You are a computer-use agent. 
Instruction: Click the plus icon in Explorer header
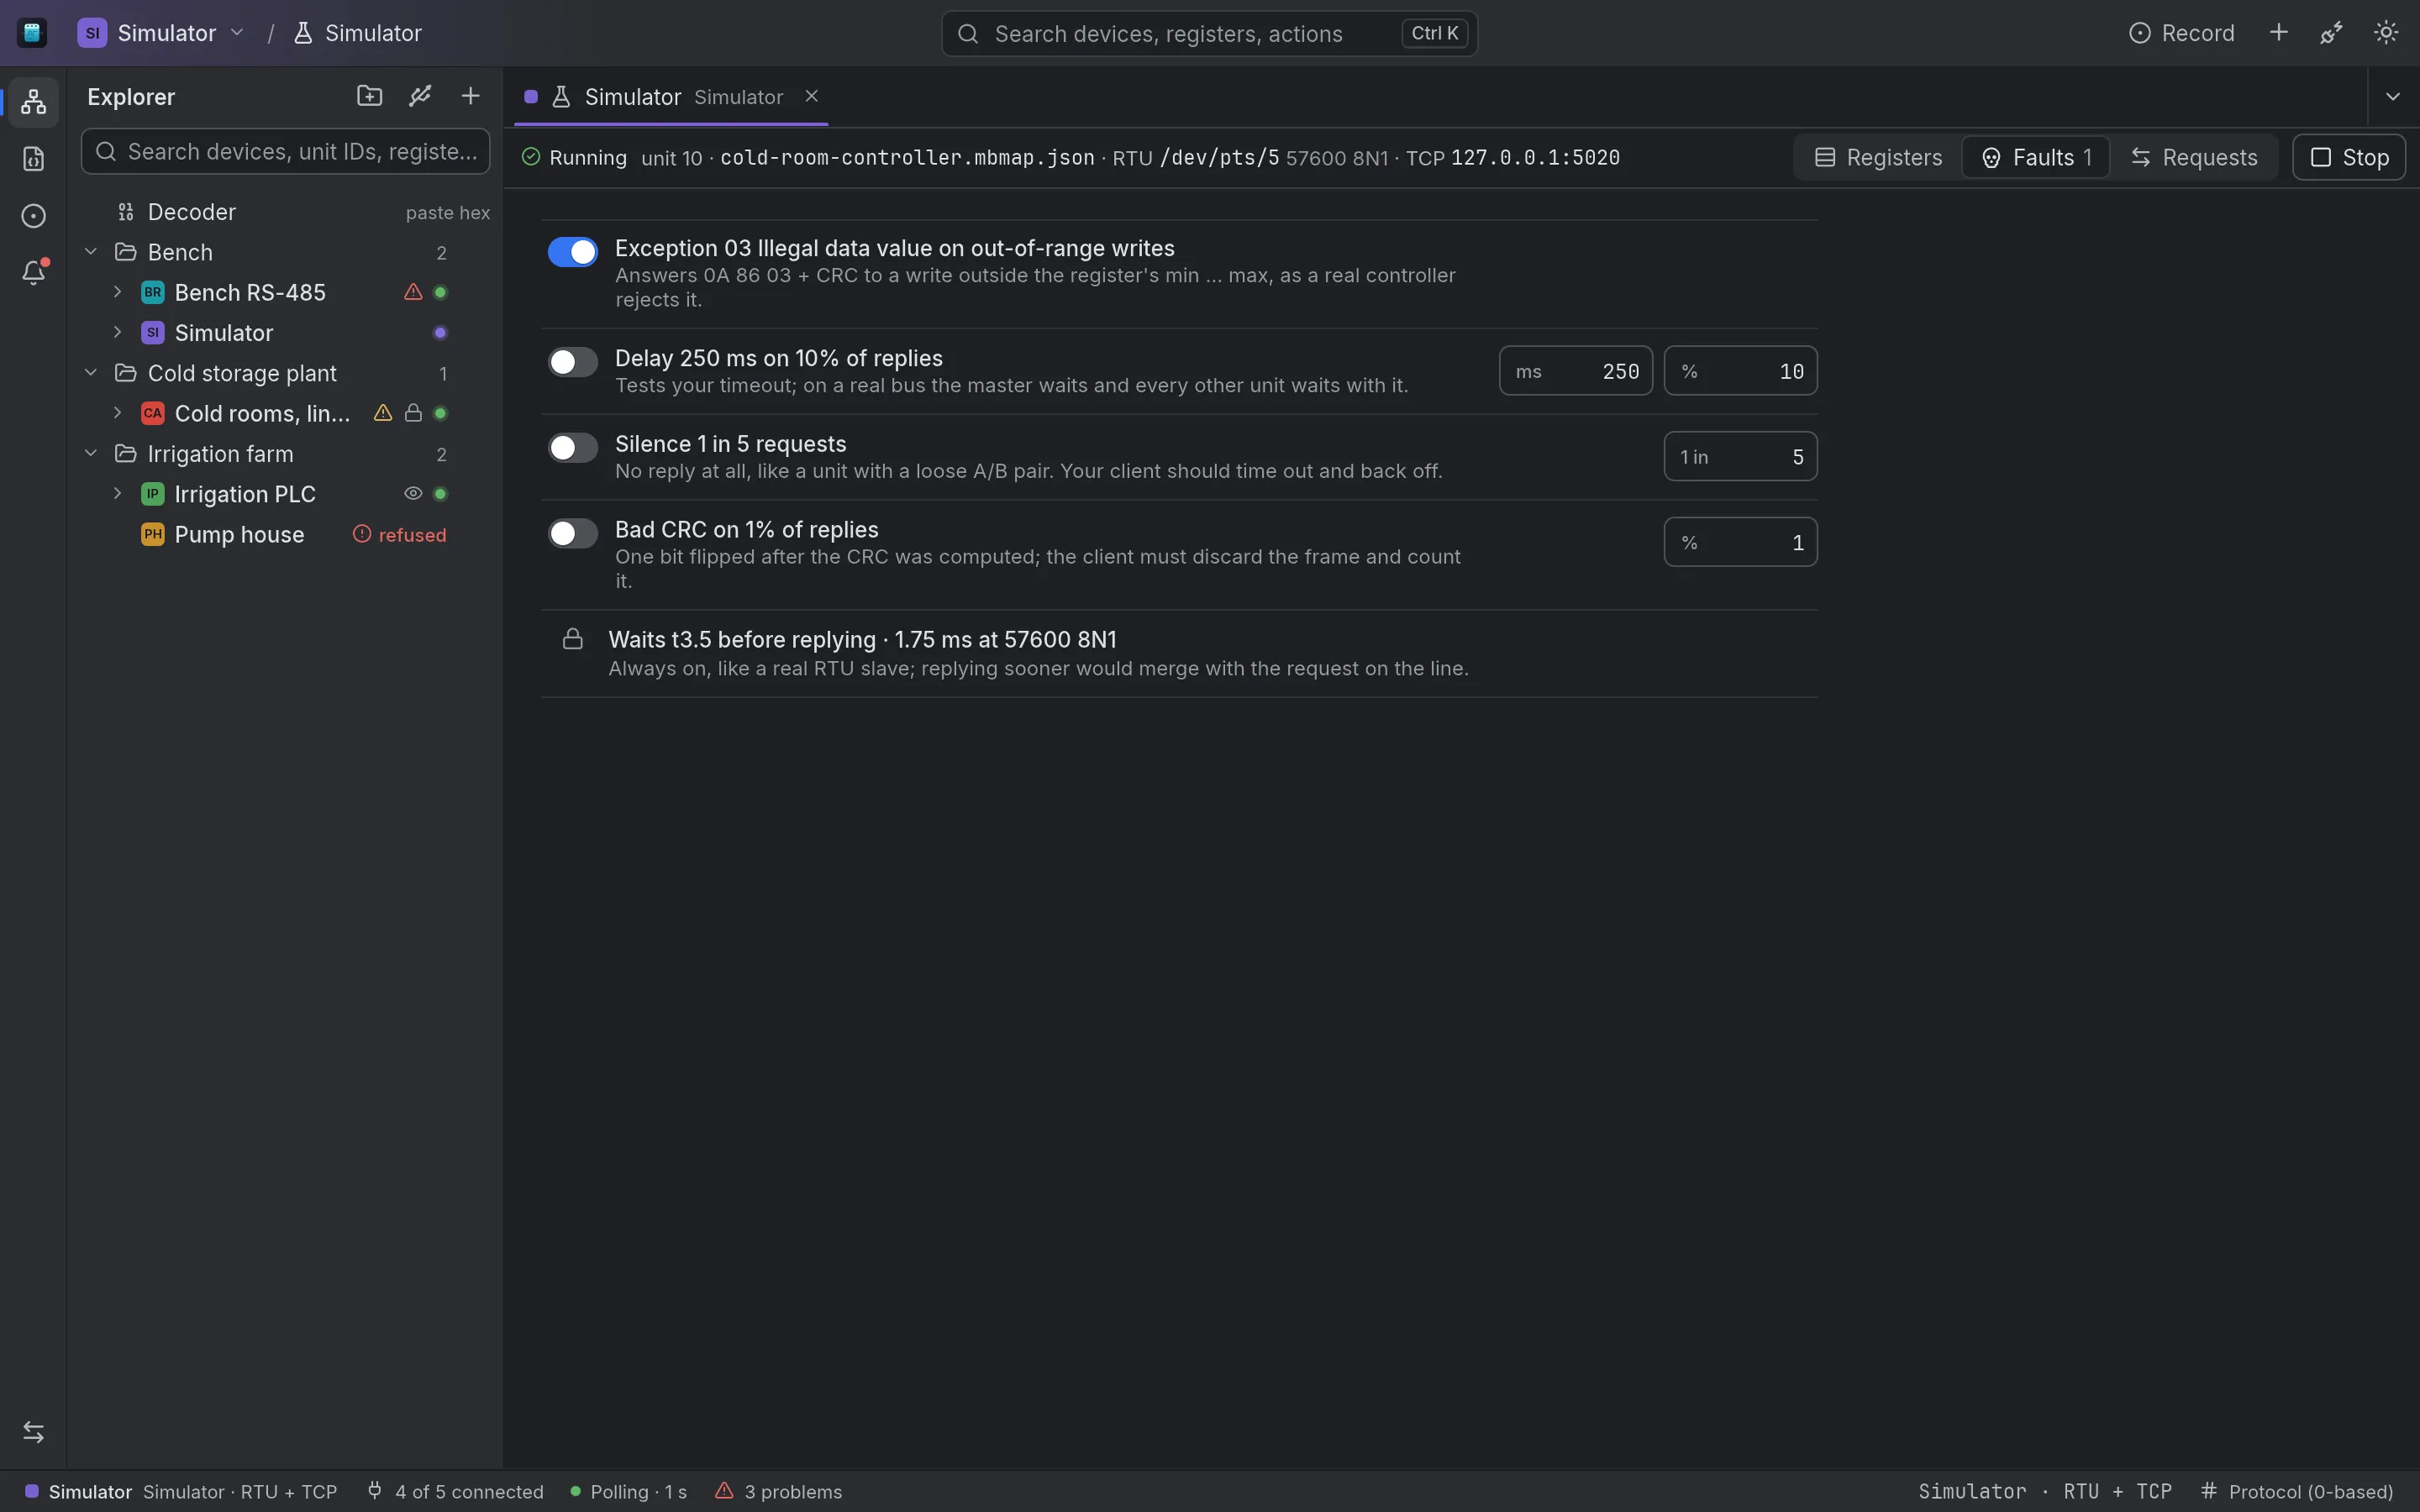click(470, 96)
